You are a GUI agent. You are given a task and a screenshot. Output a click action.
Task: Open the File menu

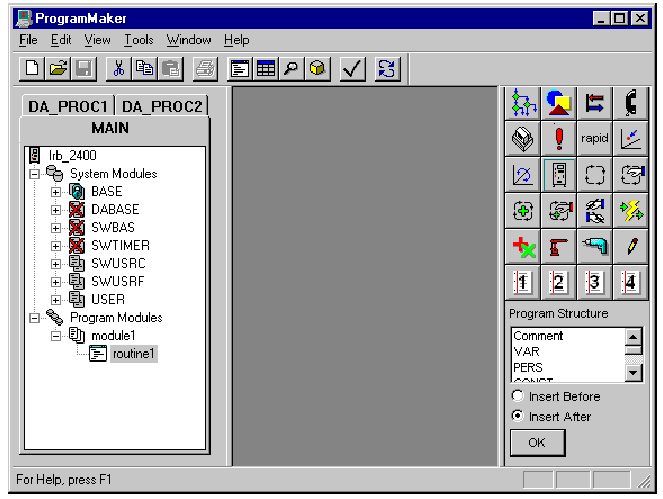tap(28, 40)
